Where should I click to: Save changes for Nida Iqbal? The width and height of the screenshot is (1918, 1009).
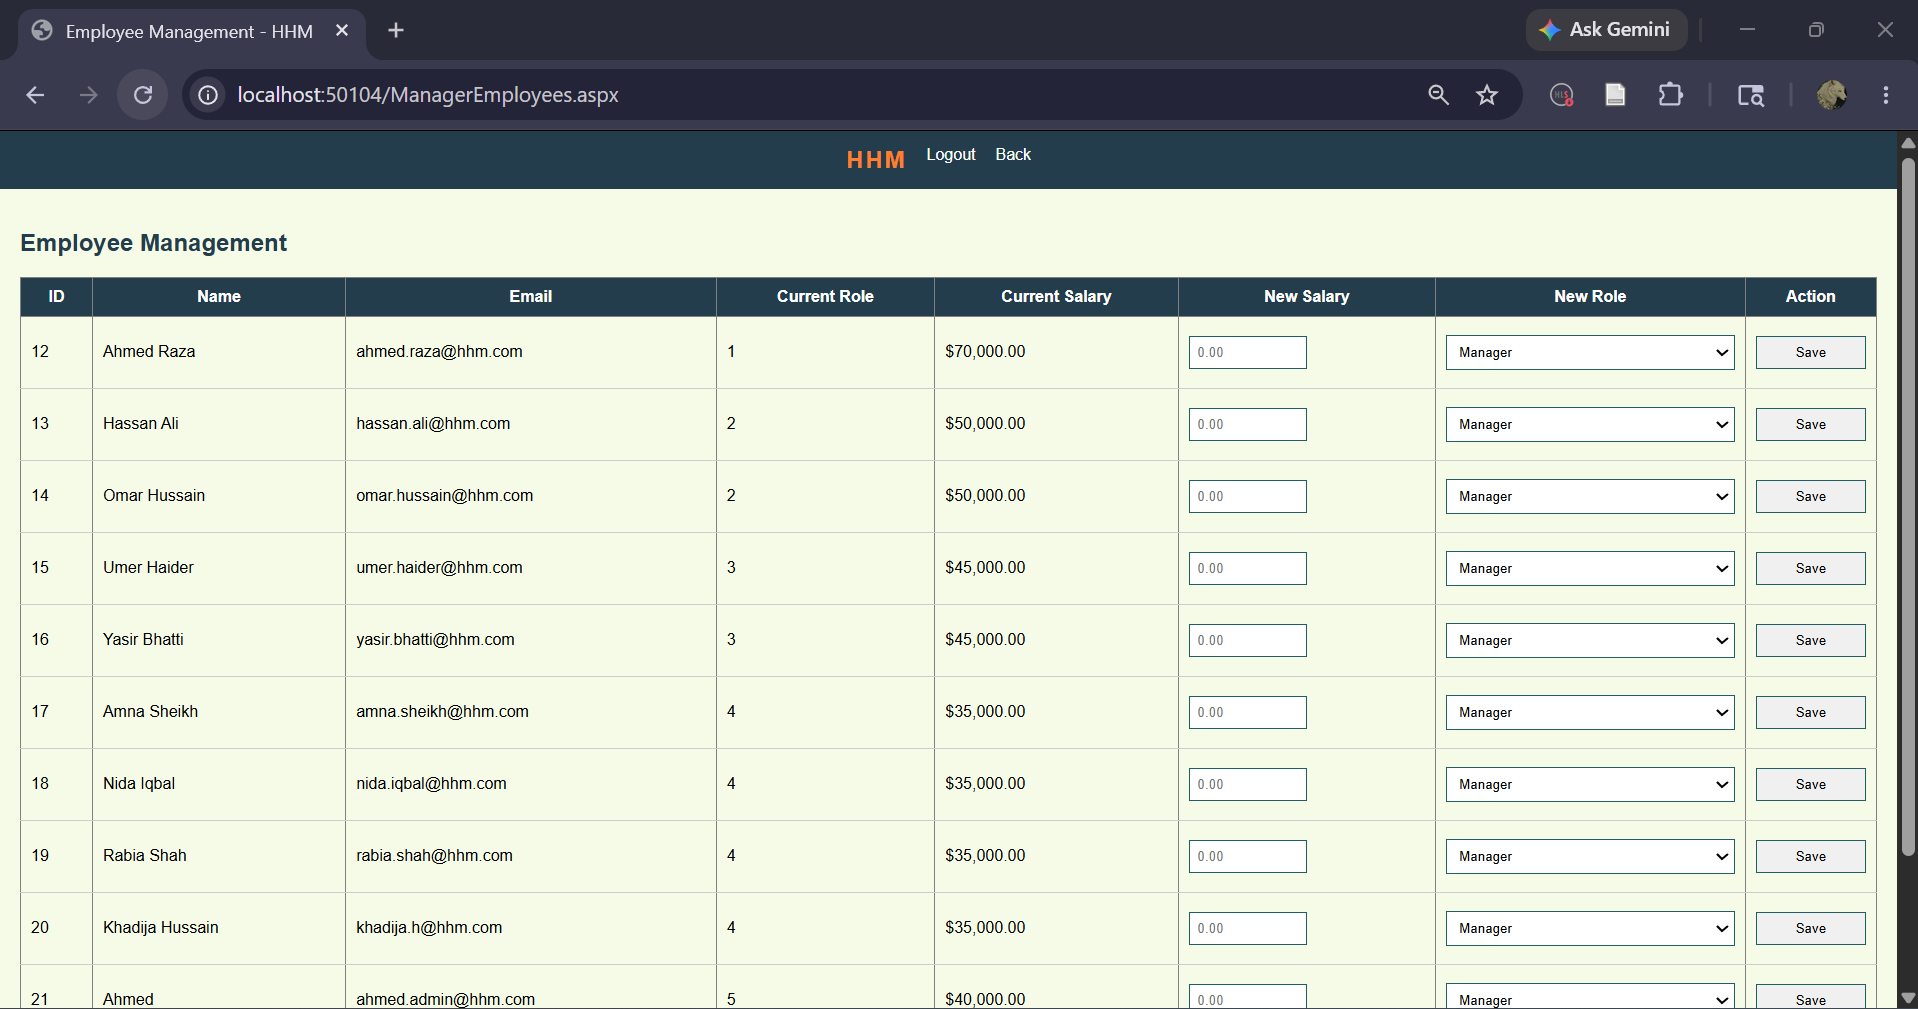click(1810, 784)
